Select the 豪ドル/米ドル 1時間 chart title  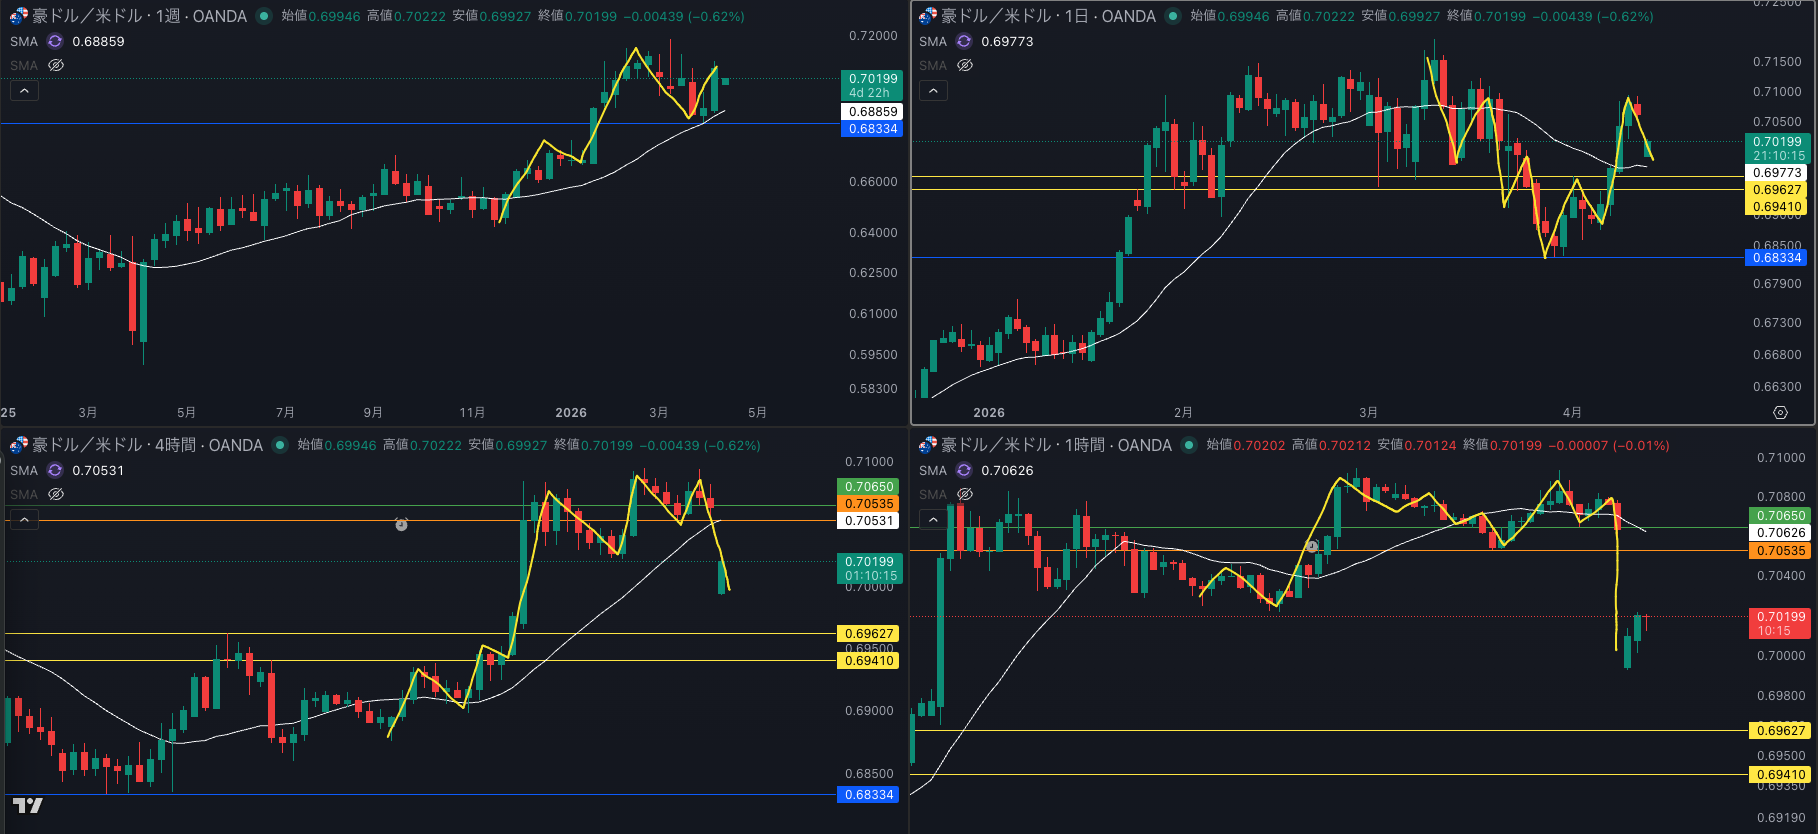pos(1056,445)
